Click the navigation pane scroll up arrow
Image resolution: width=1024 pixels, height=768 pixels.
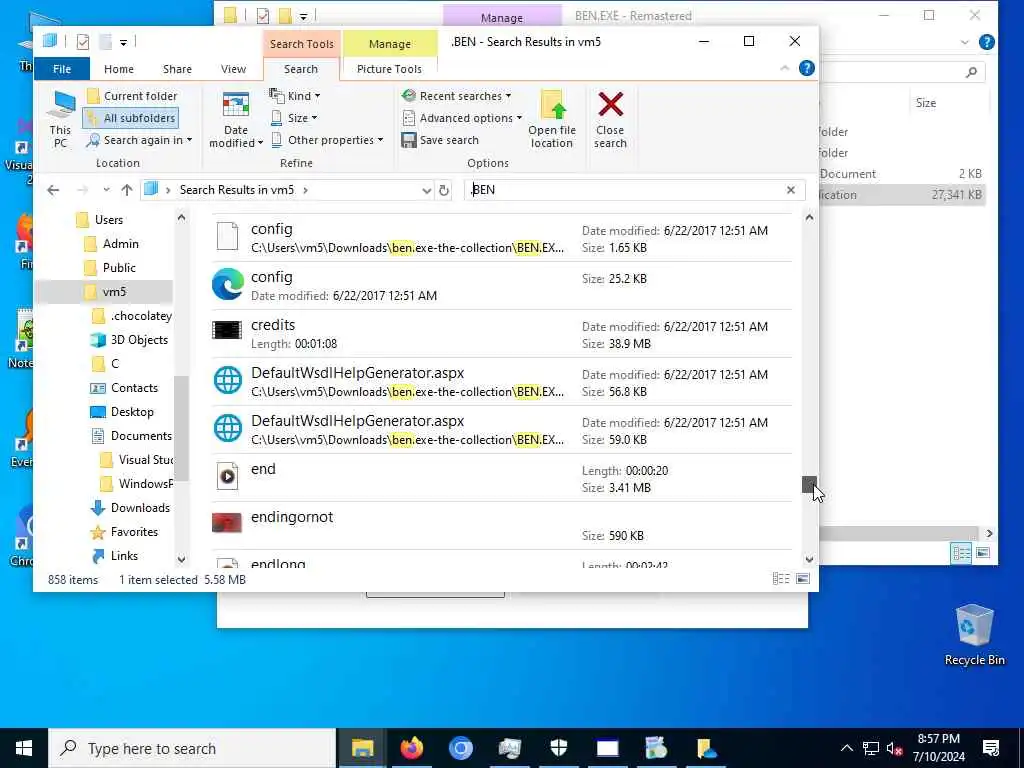[x=182, y=217]
